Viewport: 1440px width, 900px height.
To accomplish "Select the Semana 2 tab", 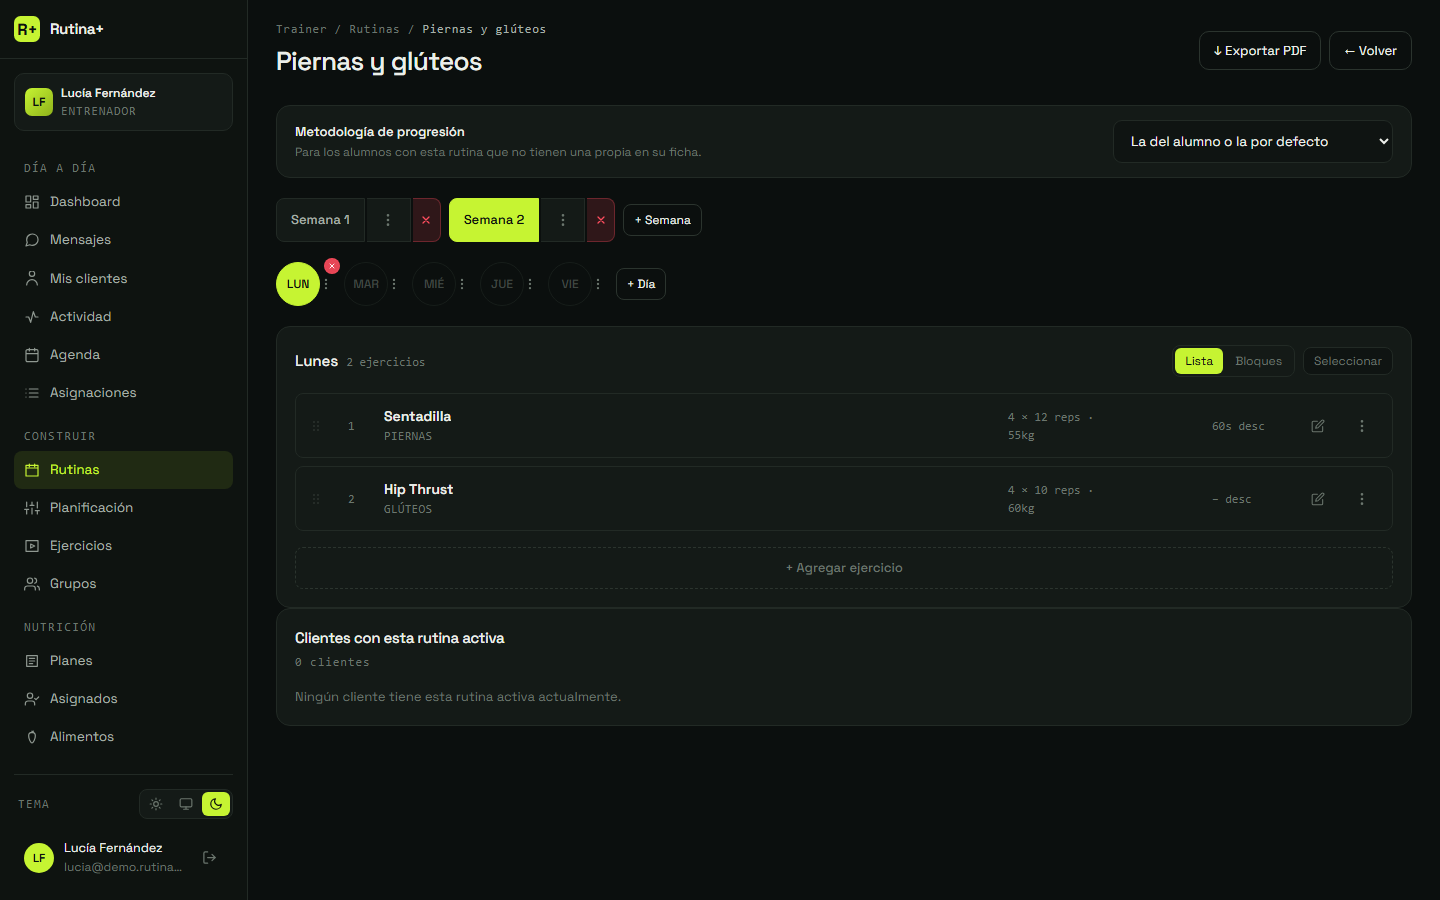I will [x=494, y=220].
